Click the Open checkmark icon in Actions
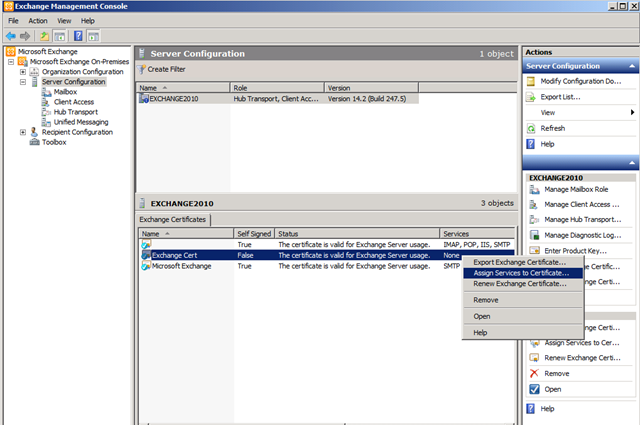This screenshot has width=640, height=425. click(534, 389)
